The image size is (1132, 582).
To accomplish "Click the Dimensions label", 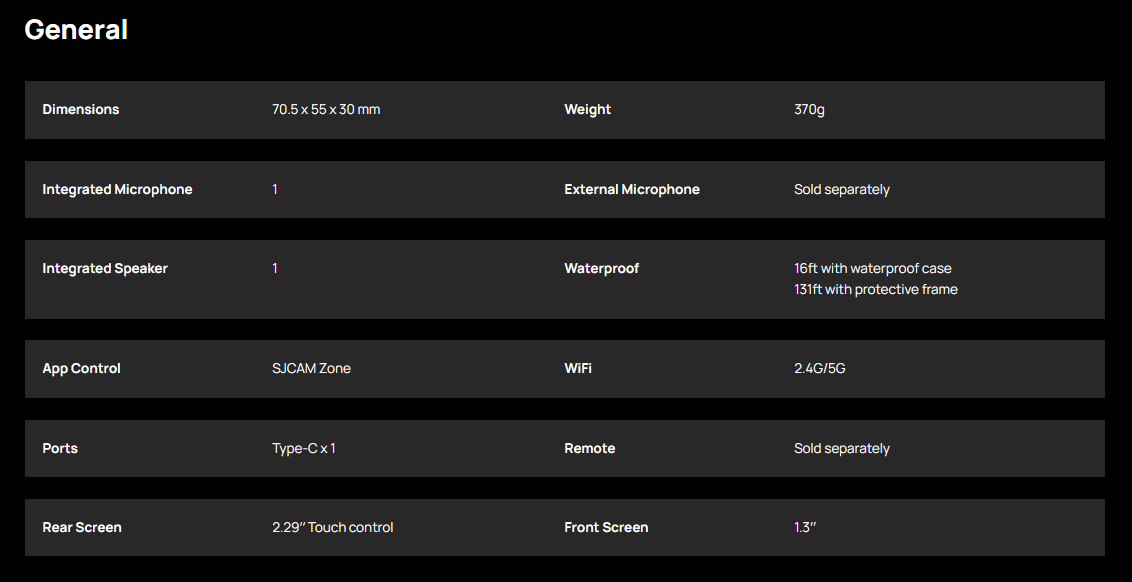I will point(81,109).
